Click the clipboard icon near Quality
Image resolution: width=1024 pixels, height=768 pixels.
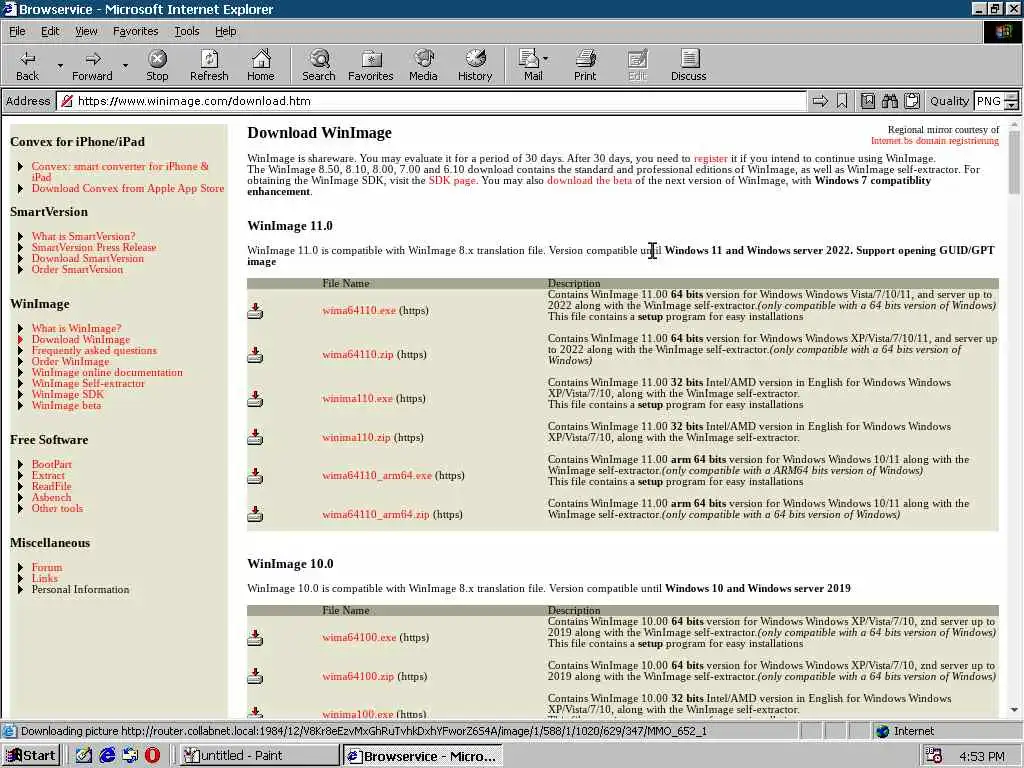coord(912,101)
